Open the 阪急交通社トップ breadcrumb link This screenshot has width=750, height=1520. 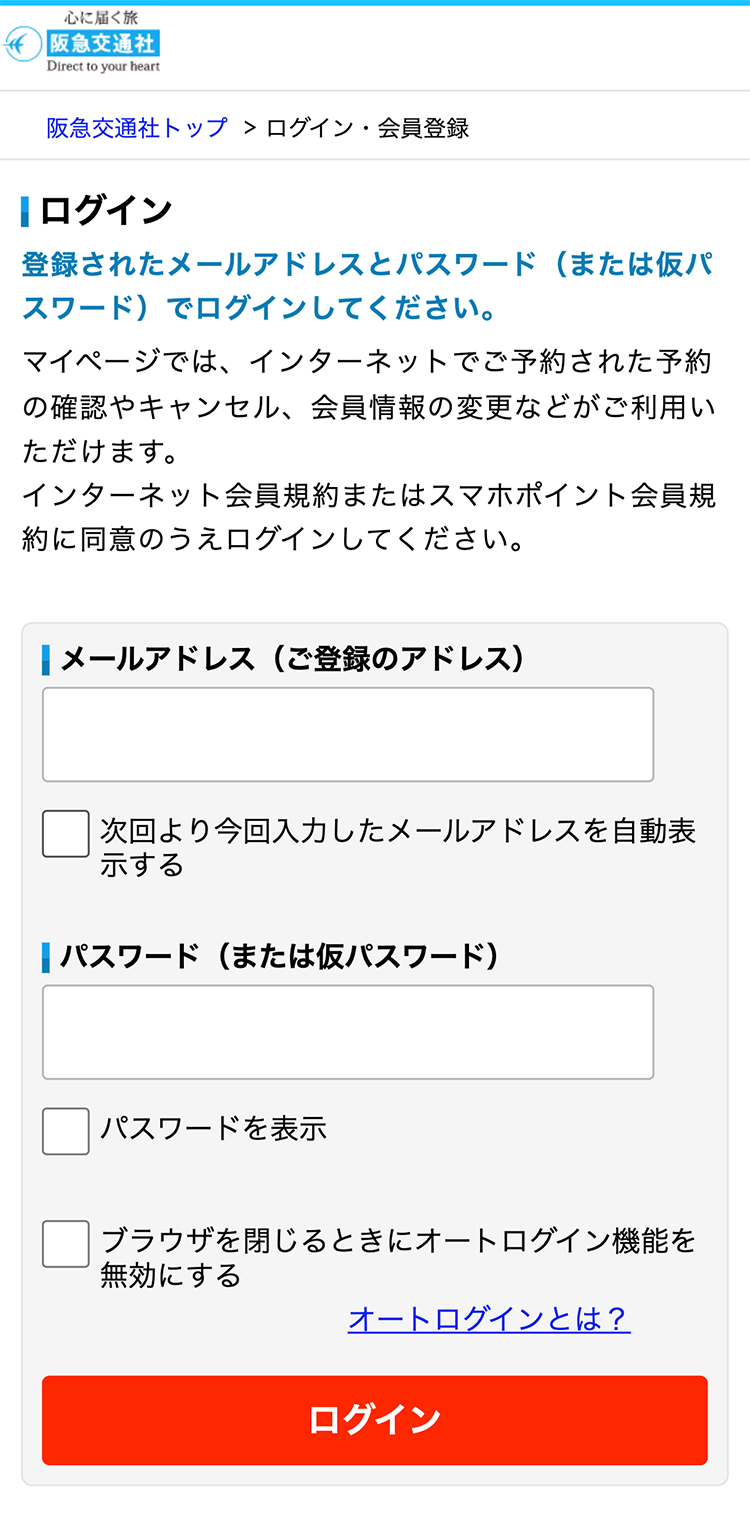tap(137, 127)
